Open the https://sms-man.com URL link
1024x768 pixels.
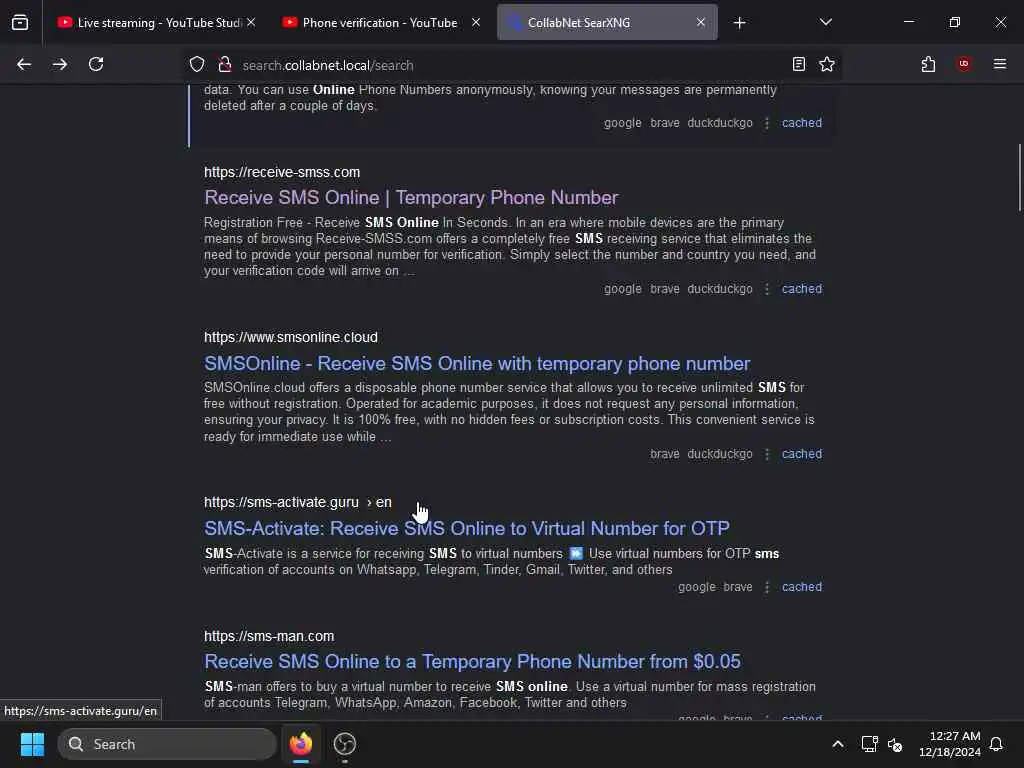point(268,635)
